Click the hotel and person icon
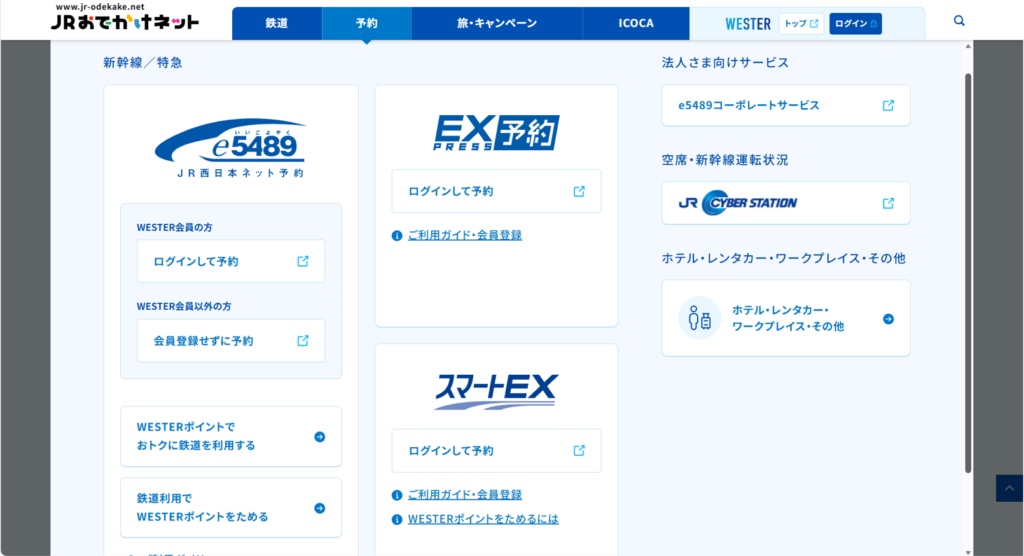1024x556 pixels. tap(699, 318)
